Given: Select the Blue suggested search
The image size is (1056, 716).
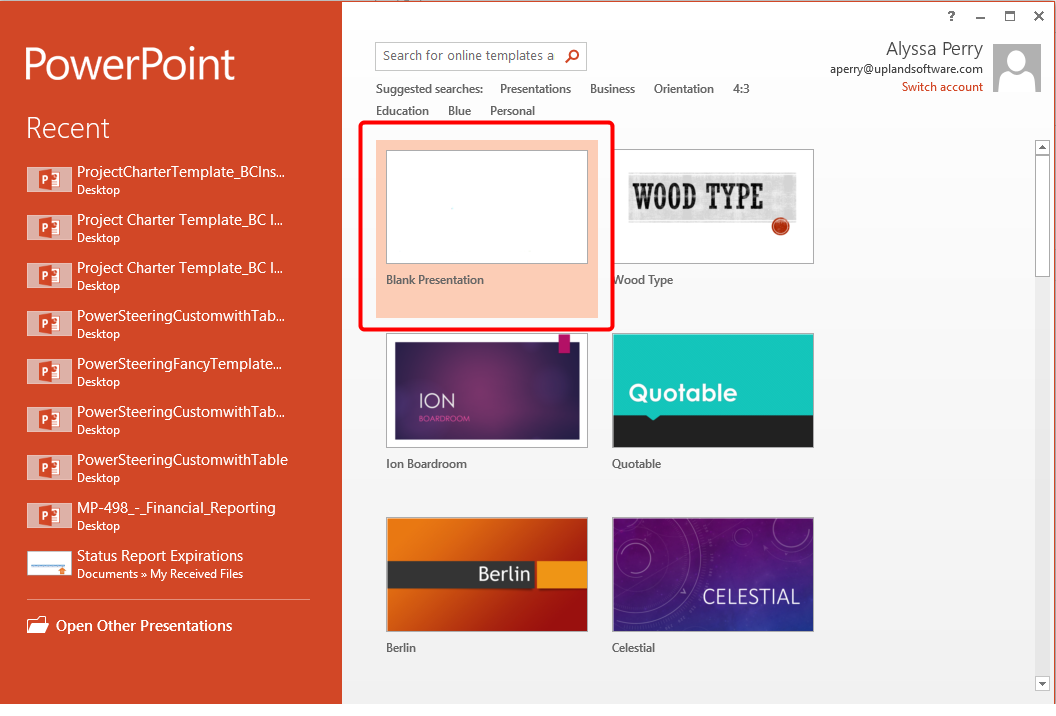Looking at the screenshot, I should (x=459, y=111).
